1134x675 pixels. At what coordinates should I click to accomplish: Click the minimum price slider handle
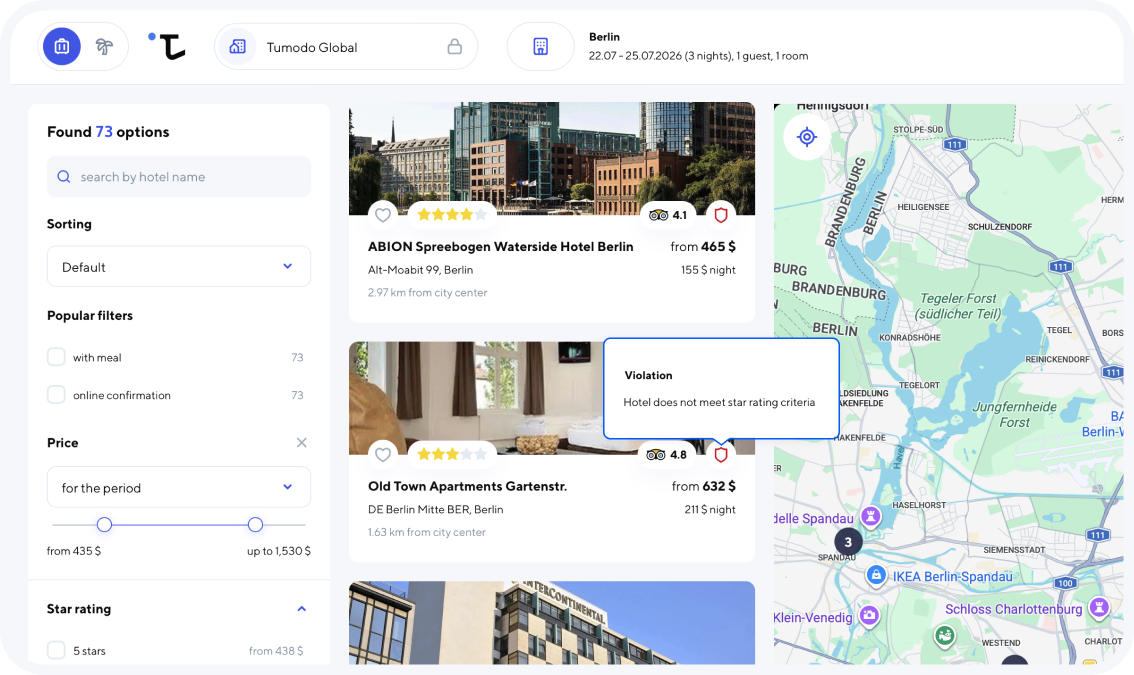point(104,525)
